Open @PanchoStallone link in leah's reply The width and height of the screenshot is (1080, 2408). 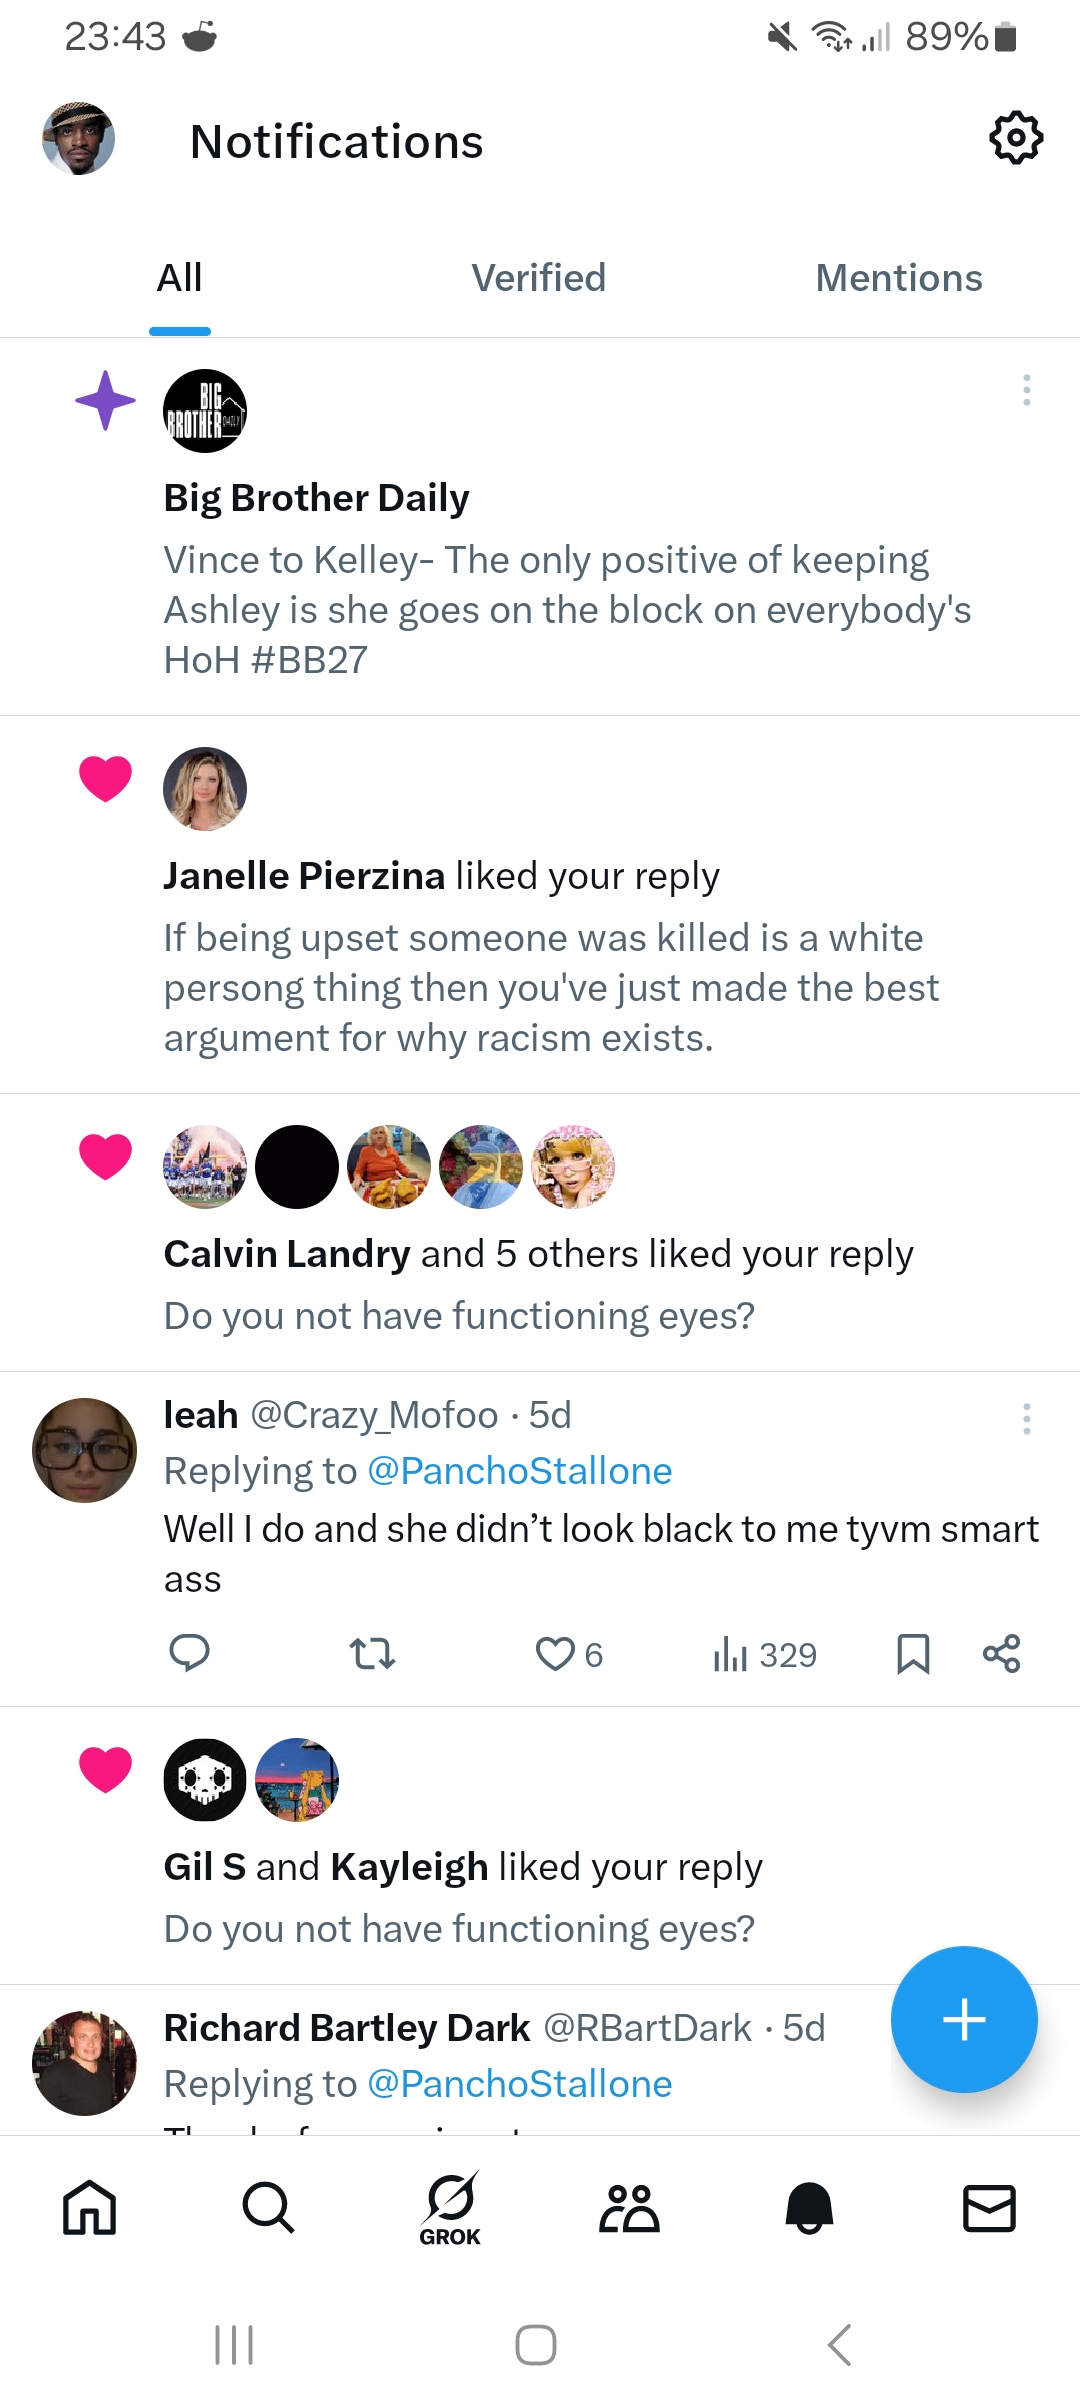click(520, 1471)
